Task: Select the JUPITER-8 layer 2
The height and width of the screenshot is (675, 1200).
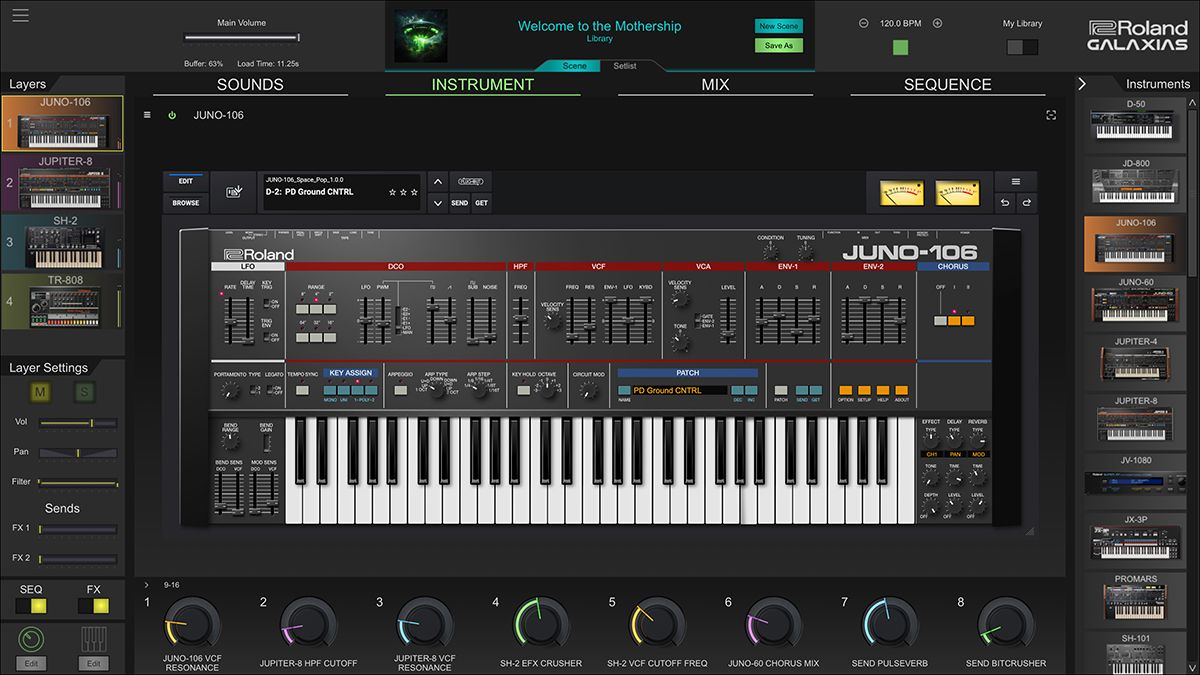Action: point(62,182)
